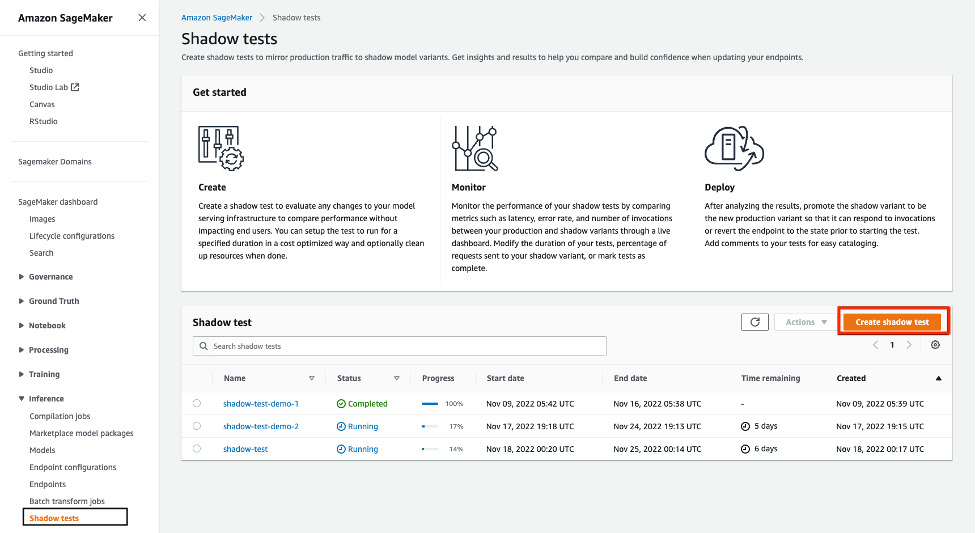The image size is (977, 533).
Task: Select radio button for shadow-test-demo-2
Action: 197,426
